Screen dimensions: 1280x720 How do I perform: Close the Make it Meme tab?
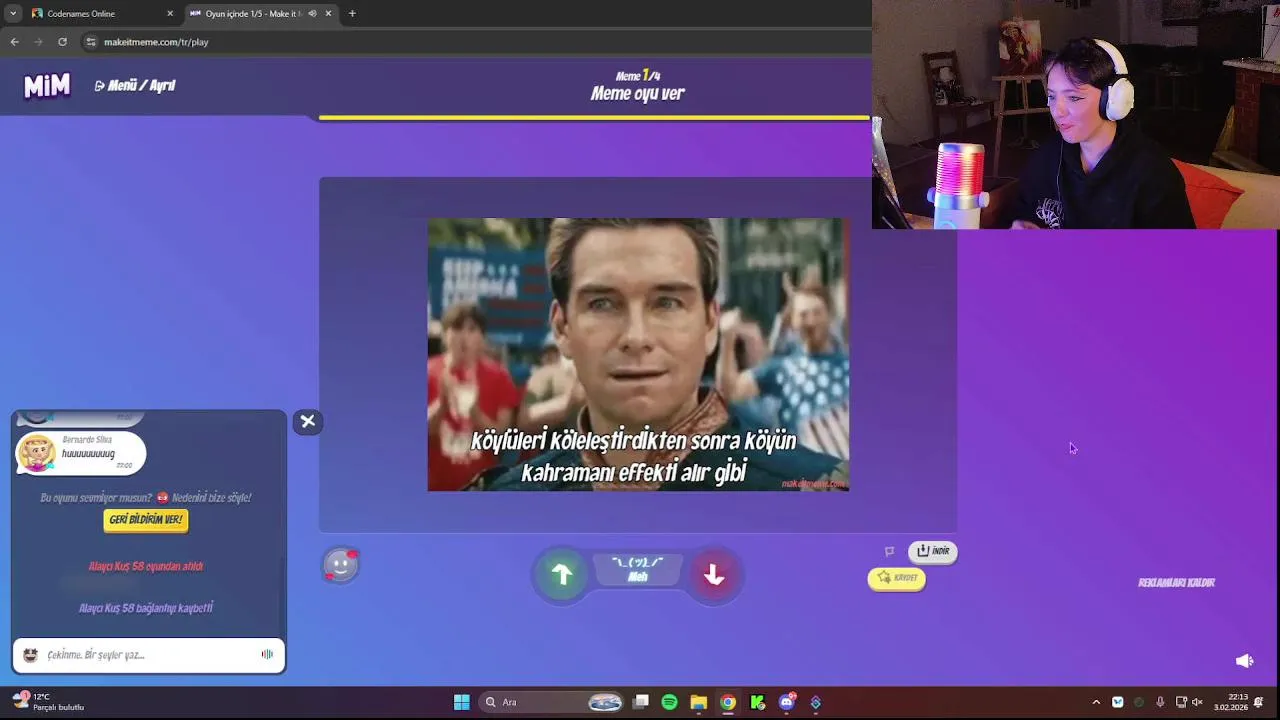[328, 13]
